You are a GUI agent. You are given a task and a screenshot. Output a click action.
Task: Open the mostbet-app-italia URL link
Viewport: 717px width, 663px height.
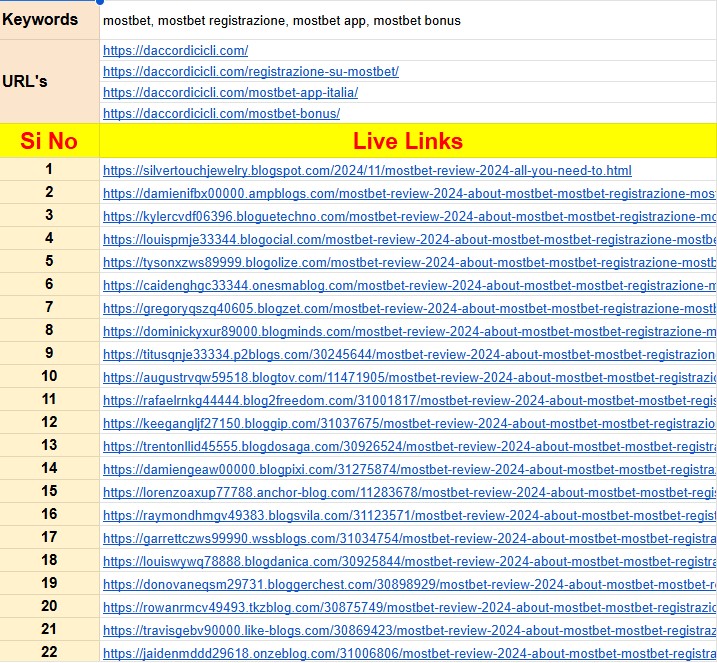[x=230, y=92]
